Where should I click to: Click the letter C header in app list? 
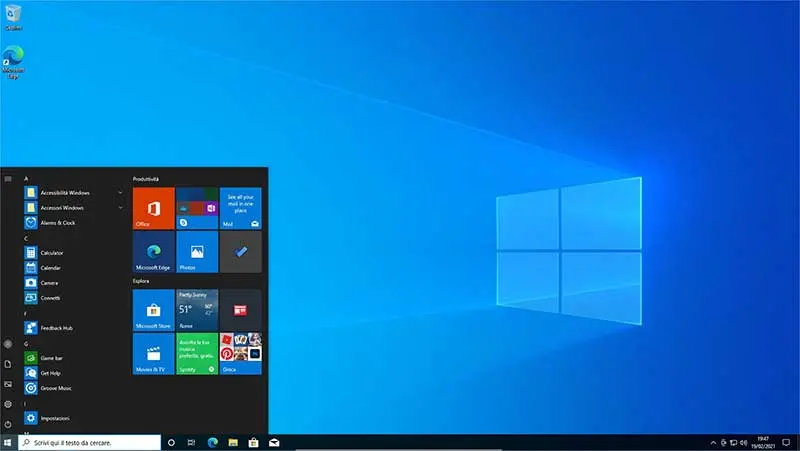pos(26,238)
